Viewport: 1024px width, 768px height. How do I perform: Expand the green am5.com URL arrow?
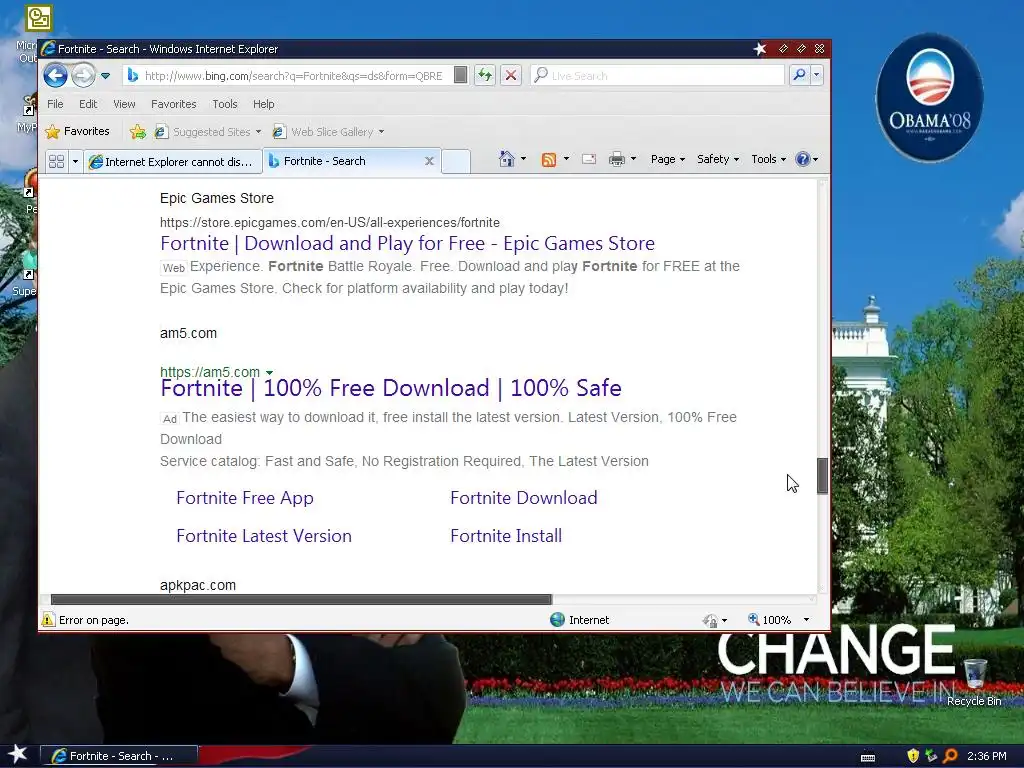click(x=269, y=373)
